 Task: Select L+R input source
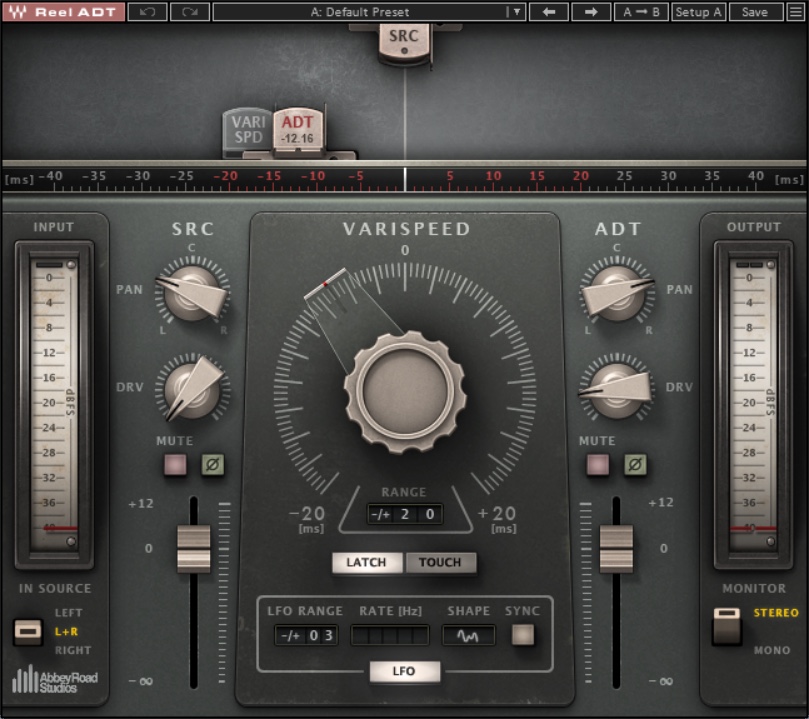pyautogui.click(x=66, y=632)
